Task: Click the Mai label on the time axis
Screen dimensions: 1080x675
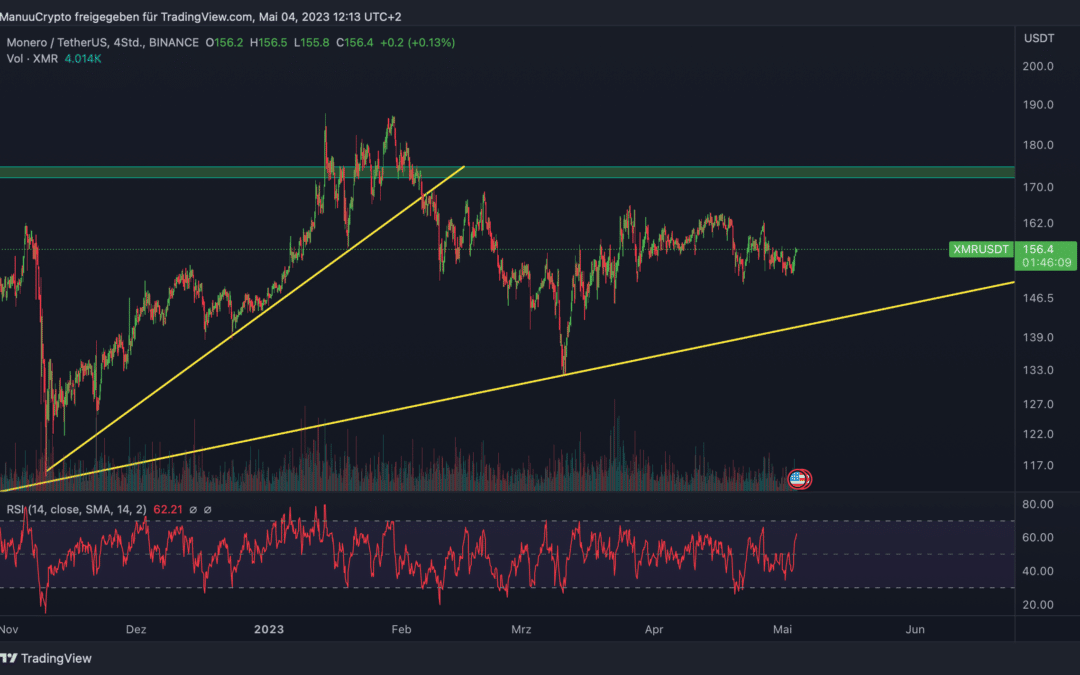Action: point(782,630)
